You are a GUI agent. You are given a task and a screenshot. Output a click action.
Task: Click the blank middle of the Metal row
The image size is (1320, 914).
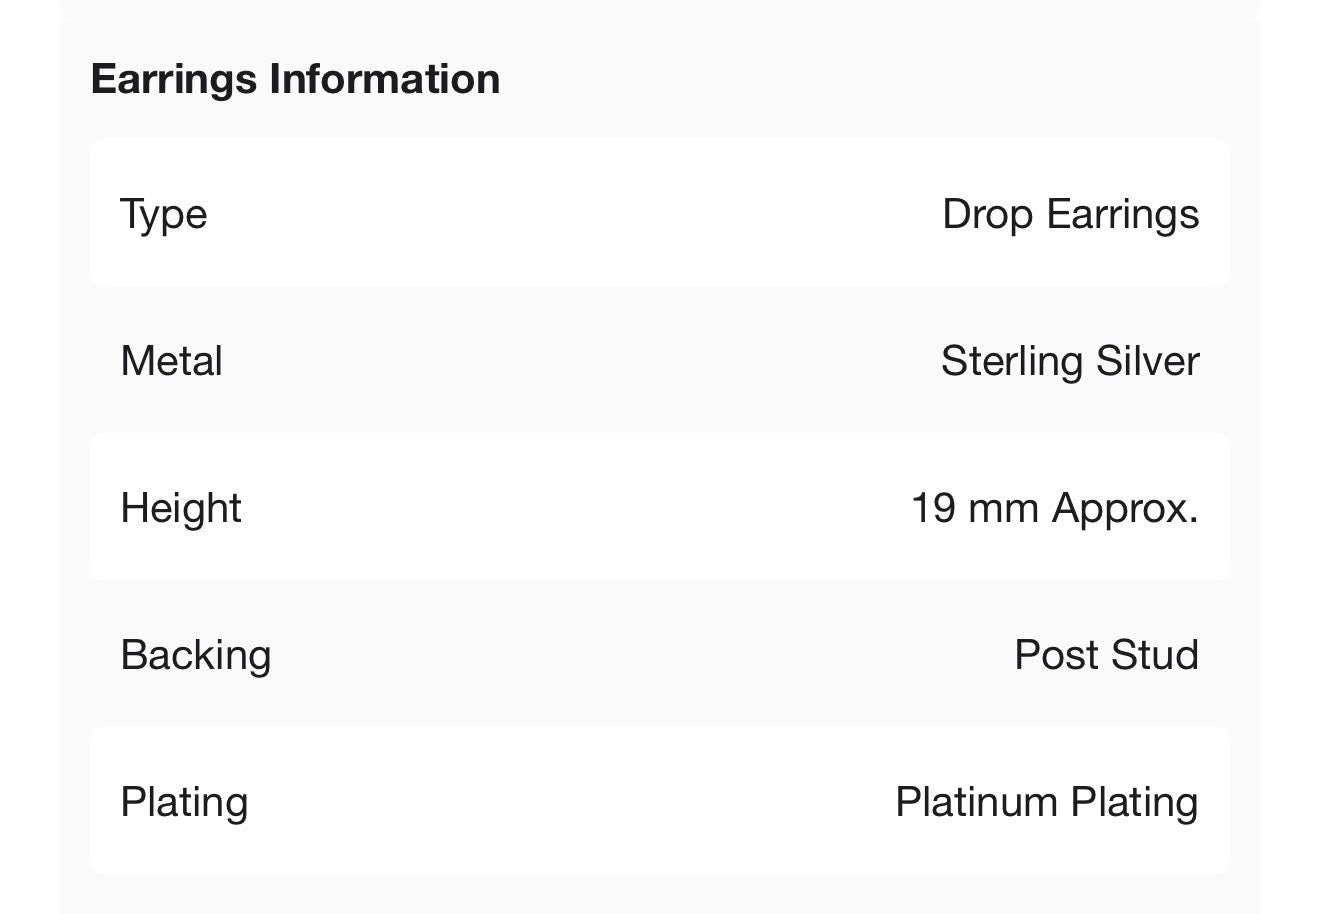coord(580,361)
